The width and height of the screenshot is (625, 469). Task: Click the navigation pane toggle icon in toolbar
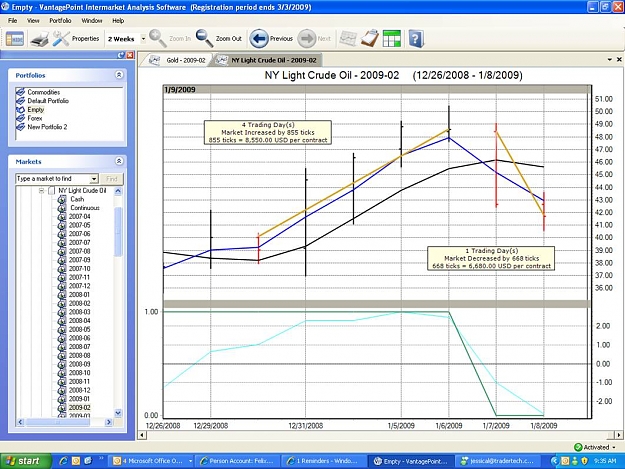(15, 39)
